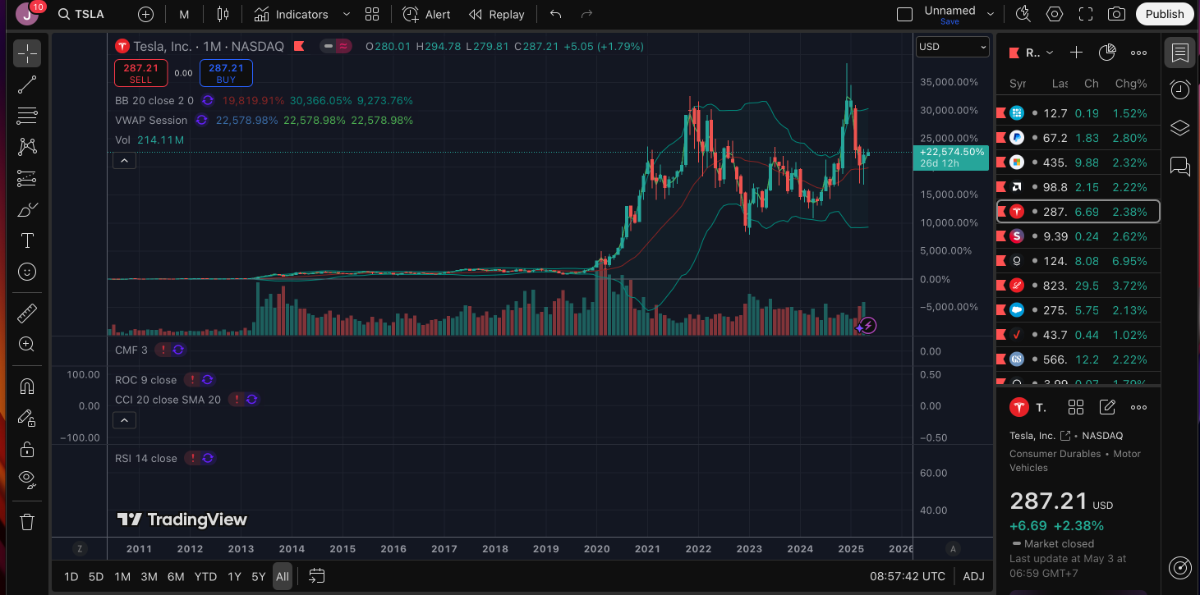Select the ruler measure tool
The image size is (1200, 595).
pyautogui.click(x=27, y=313)
